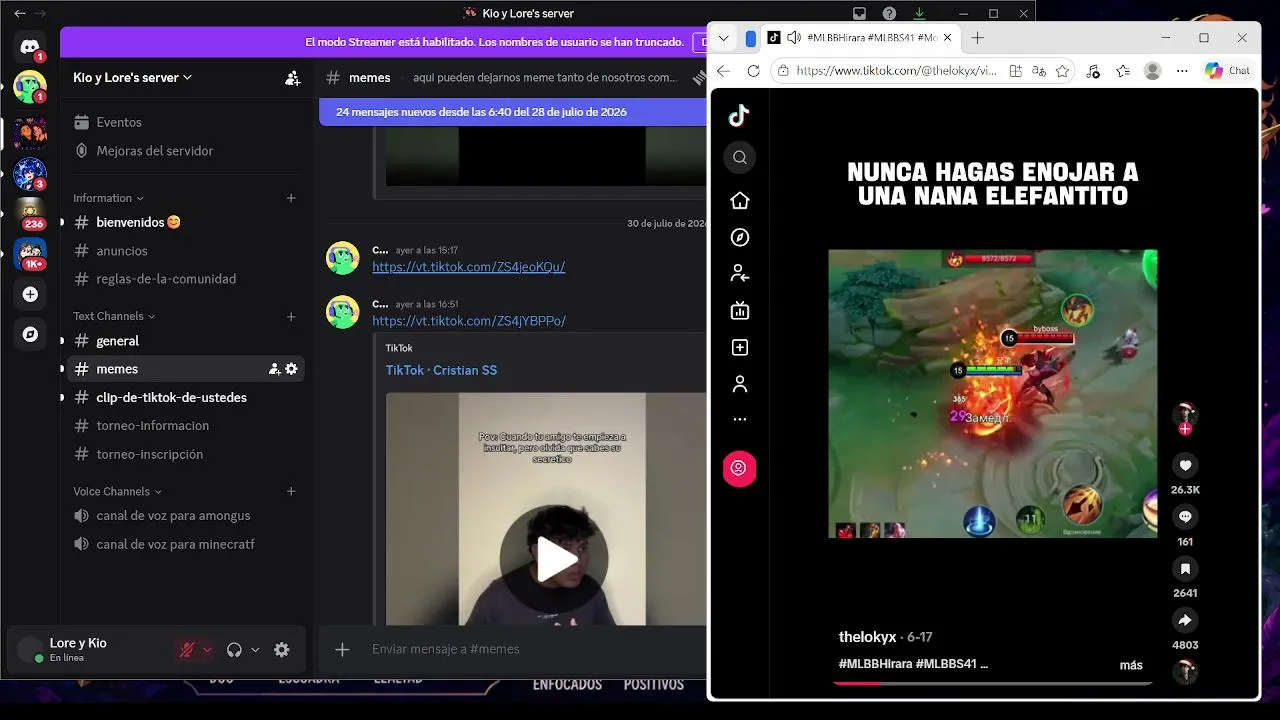
Task: Open the bienvenidos channel
Action: (185, 222)
